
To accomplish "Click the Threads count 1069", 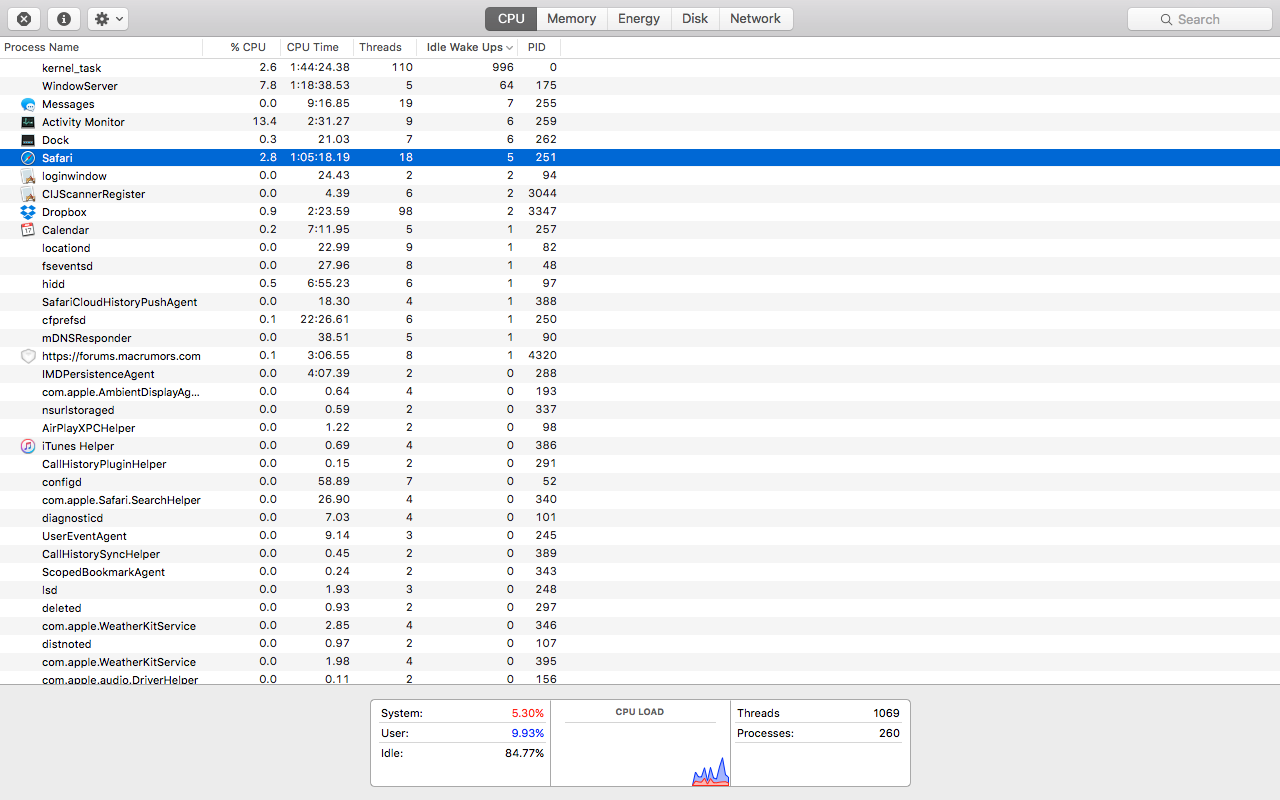I will pos(886,713).
